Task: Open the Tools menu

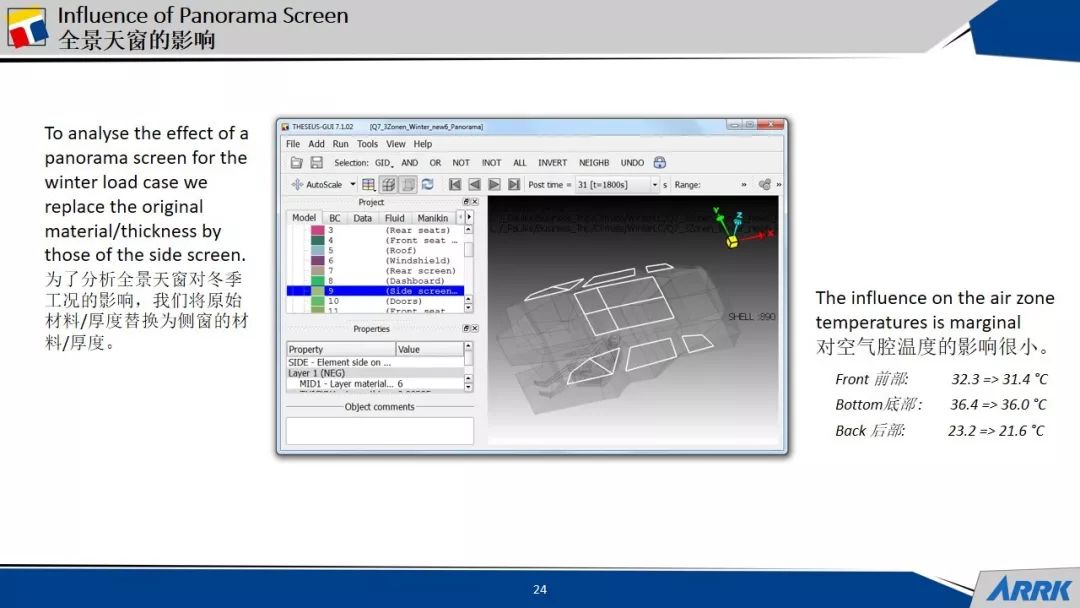Action: click(367, 144)
